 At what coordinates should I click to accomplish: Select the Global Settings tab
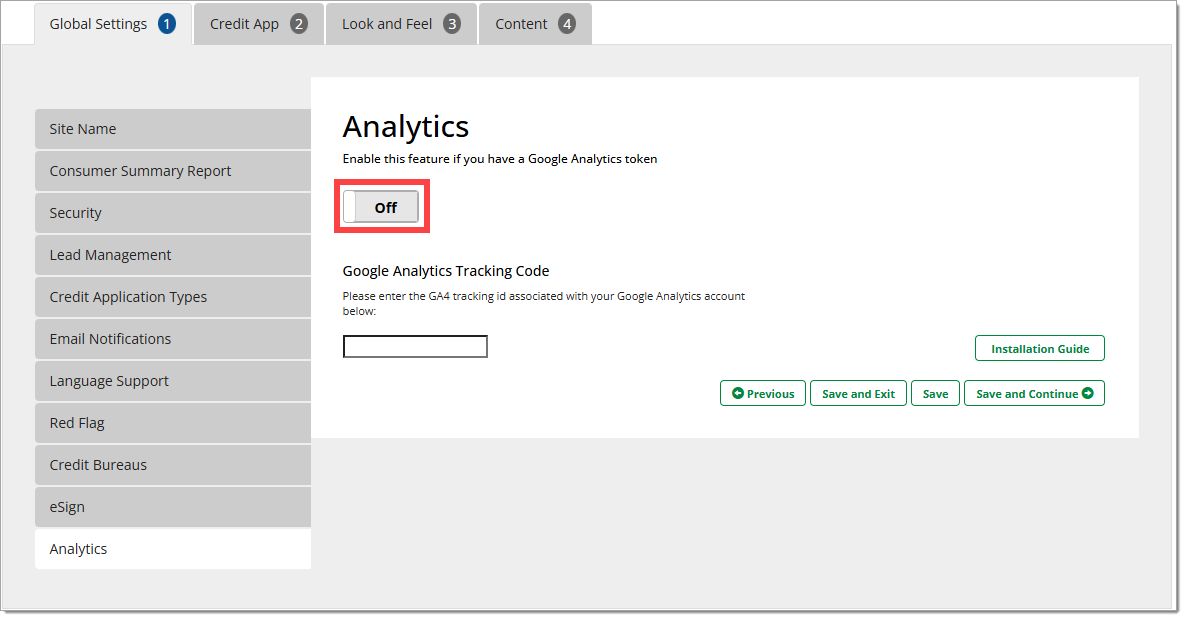112,24
